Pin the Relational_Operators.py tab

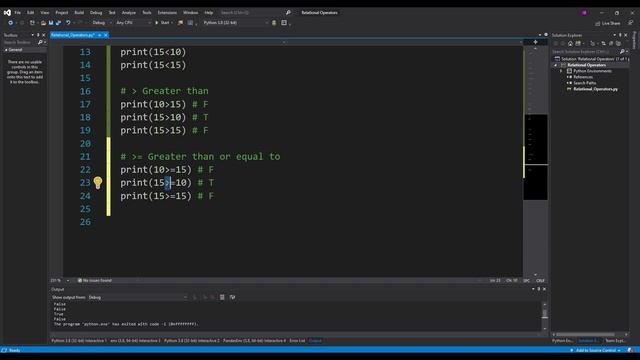coord(100,35)
